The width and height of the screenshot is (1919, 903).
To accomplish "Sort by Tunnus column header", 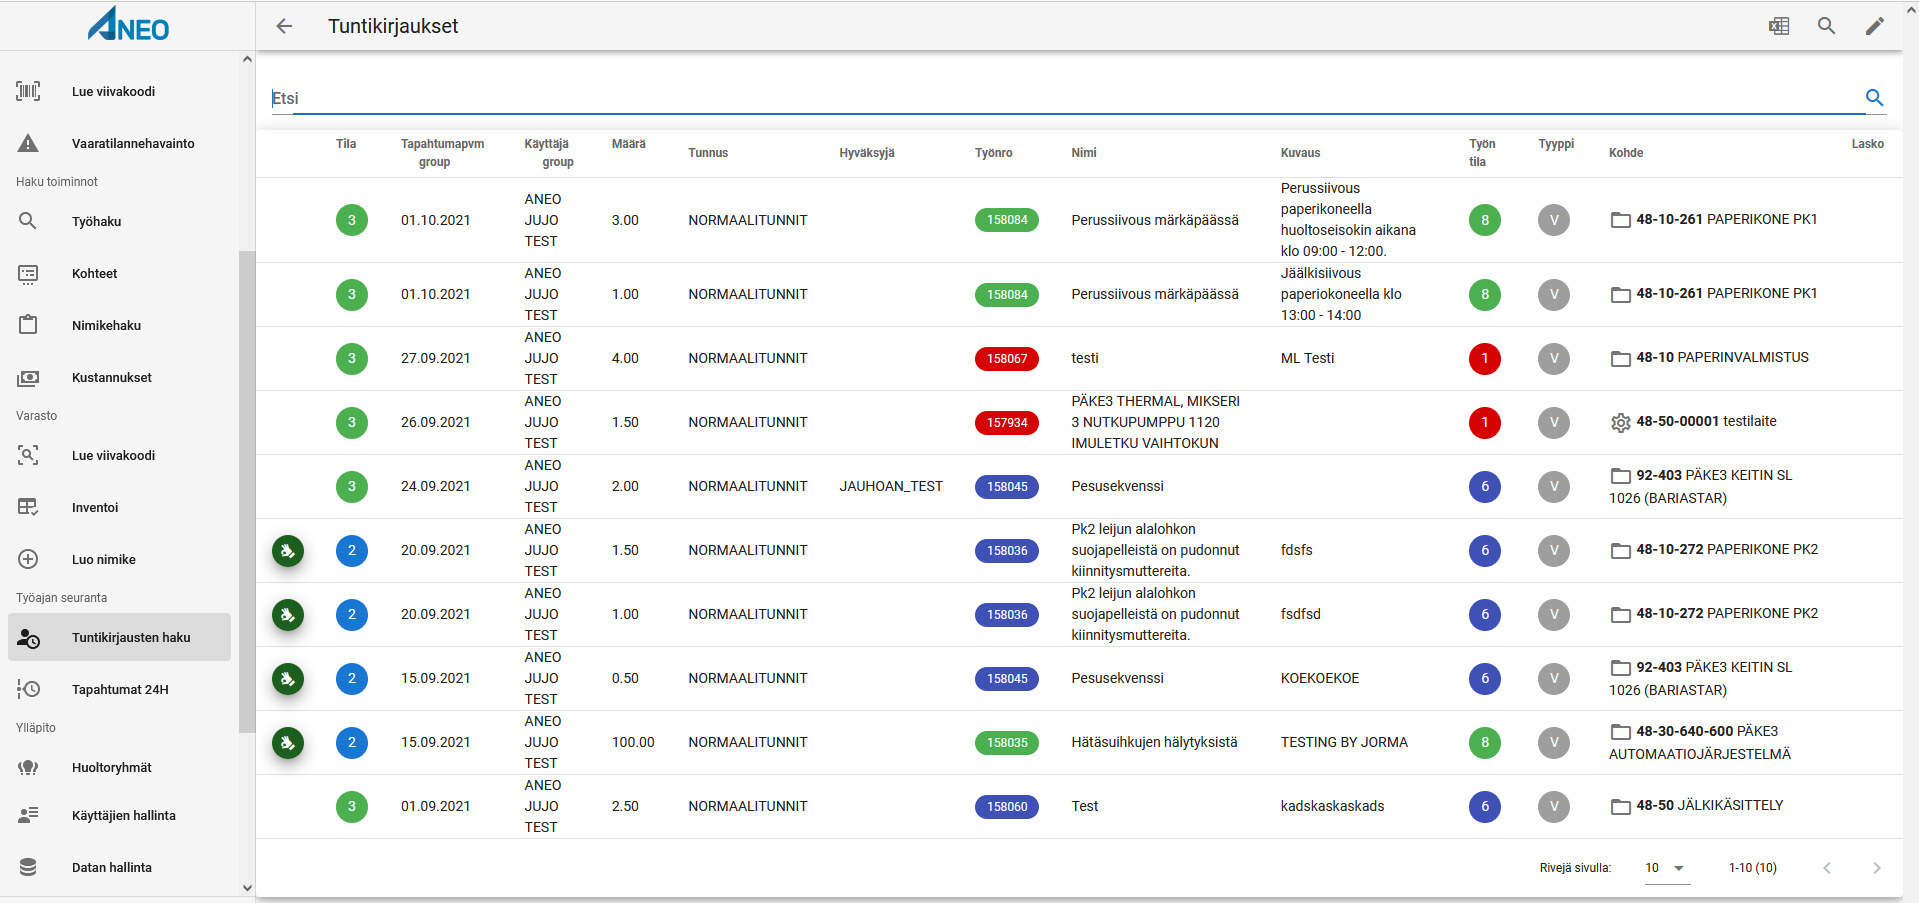I will (708, 153).
